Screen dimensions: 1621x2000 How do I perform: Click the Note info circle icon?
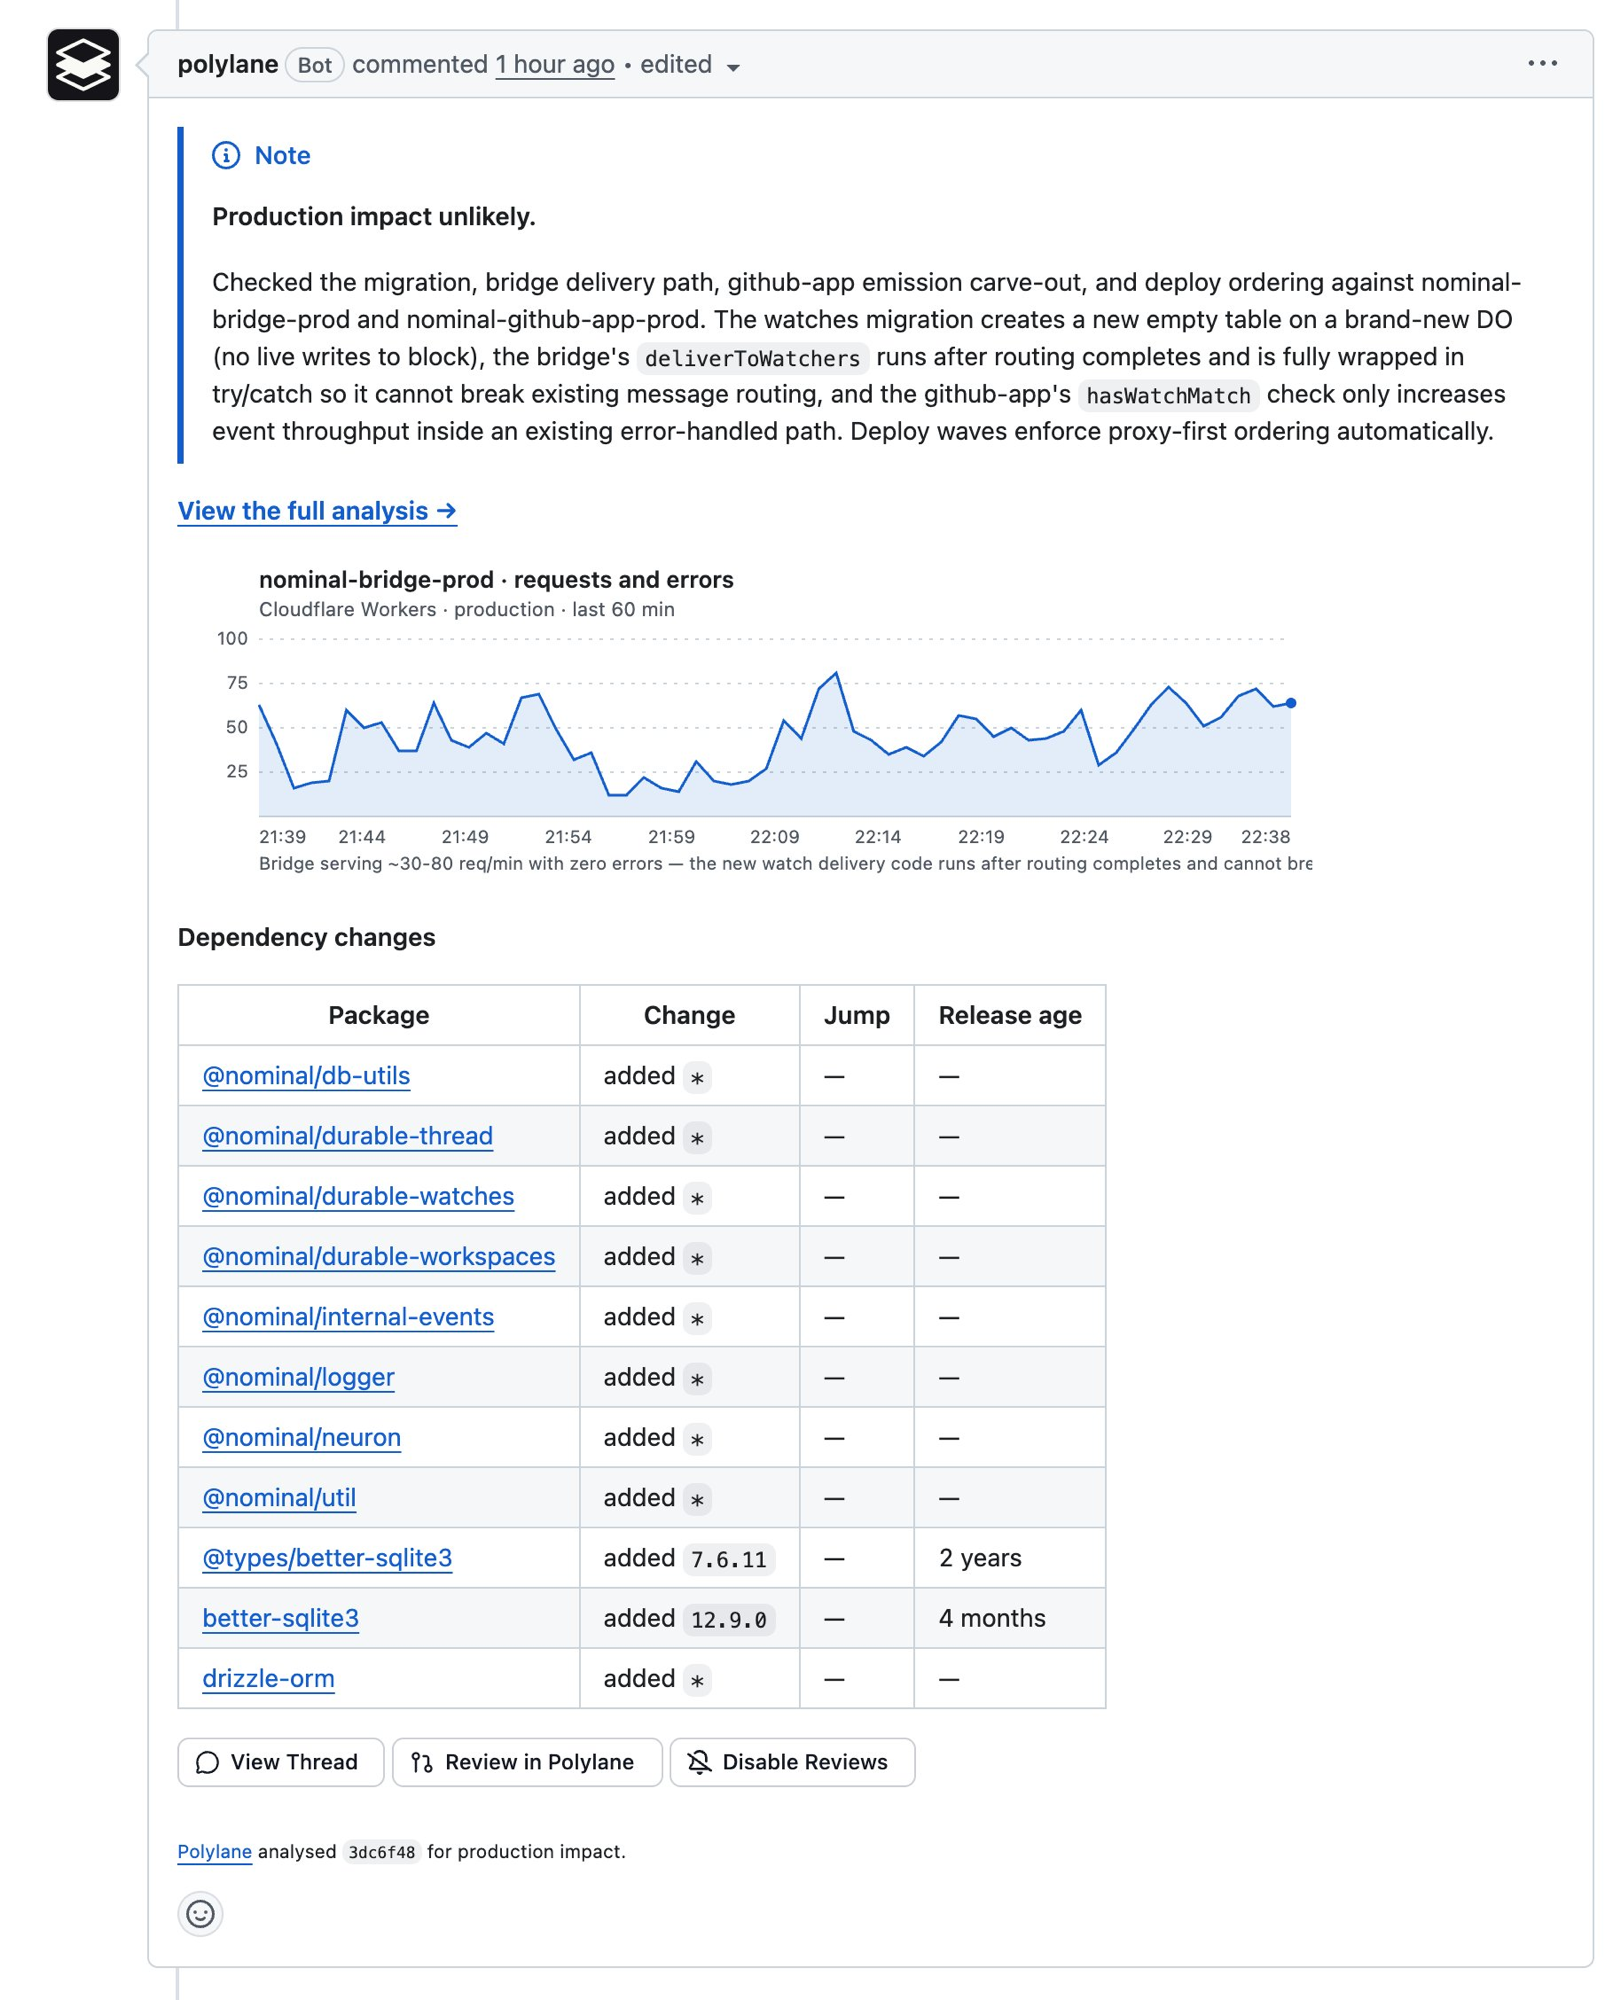click(x=226, y=155)
